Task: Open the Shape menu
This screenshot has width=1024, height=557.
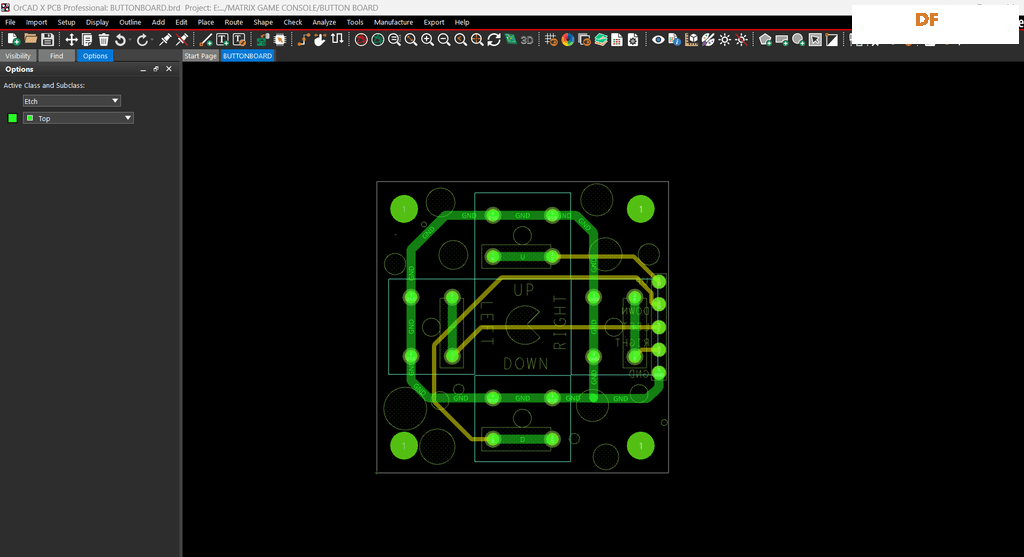Action: click(263, 22)
